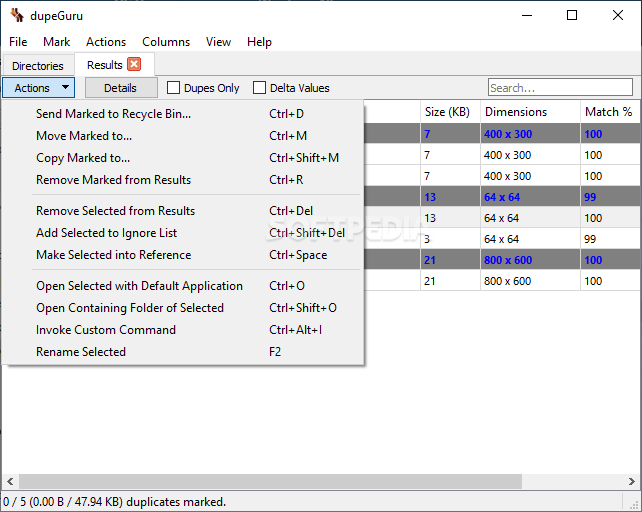The width and height of the screenshot is (642, 512).
Task: Switch to the Directories tab
Action: pyautogui.click(x=38, y=66)
